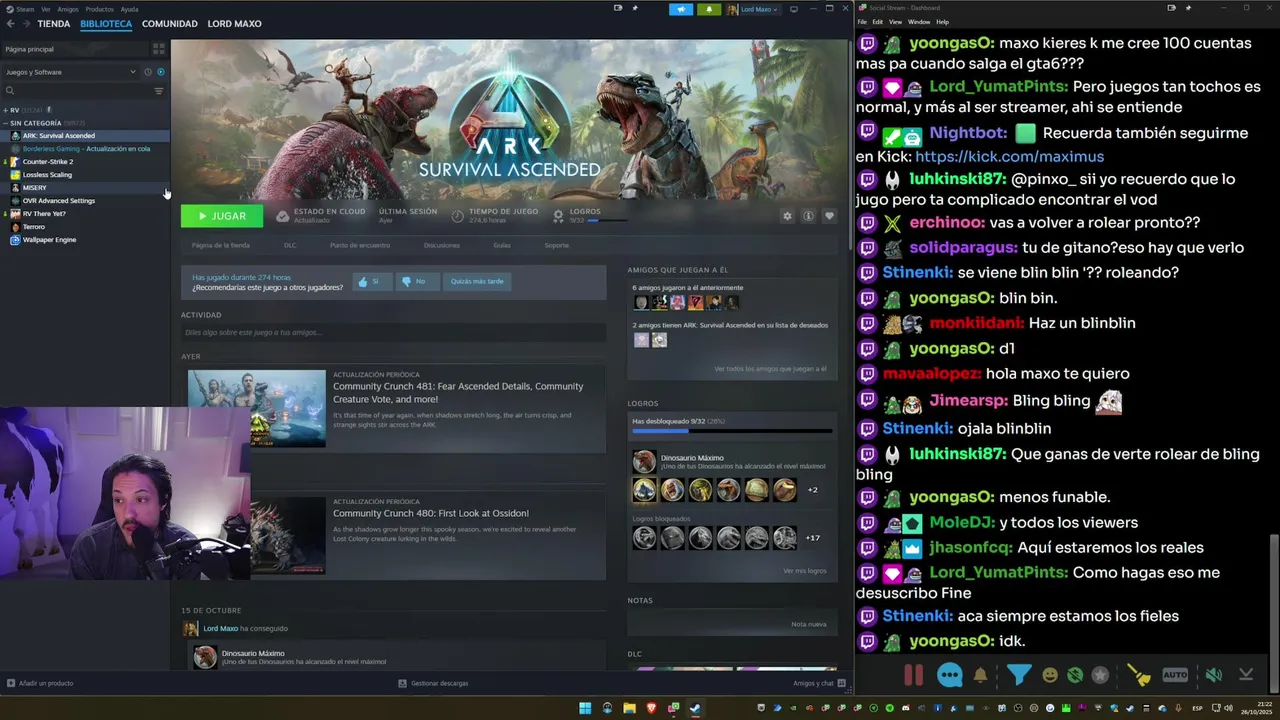Switch library to grid collections view icon
Viewport: 1280px width, 720px height.
[x=158, y=48]
